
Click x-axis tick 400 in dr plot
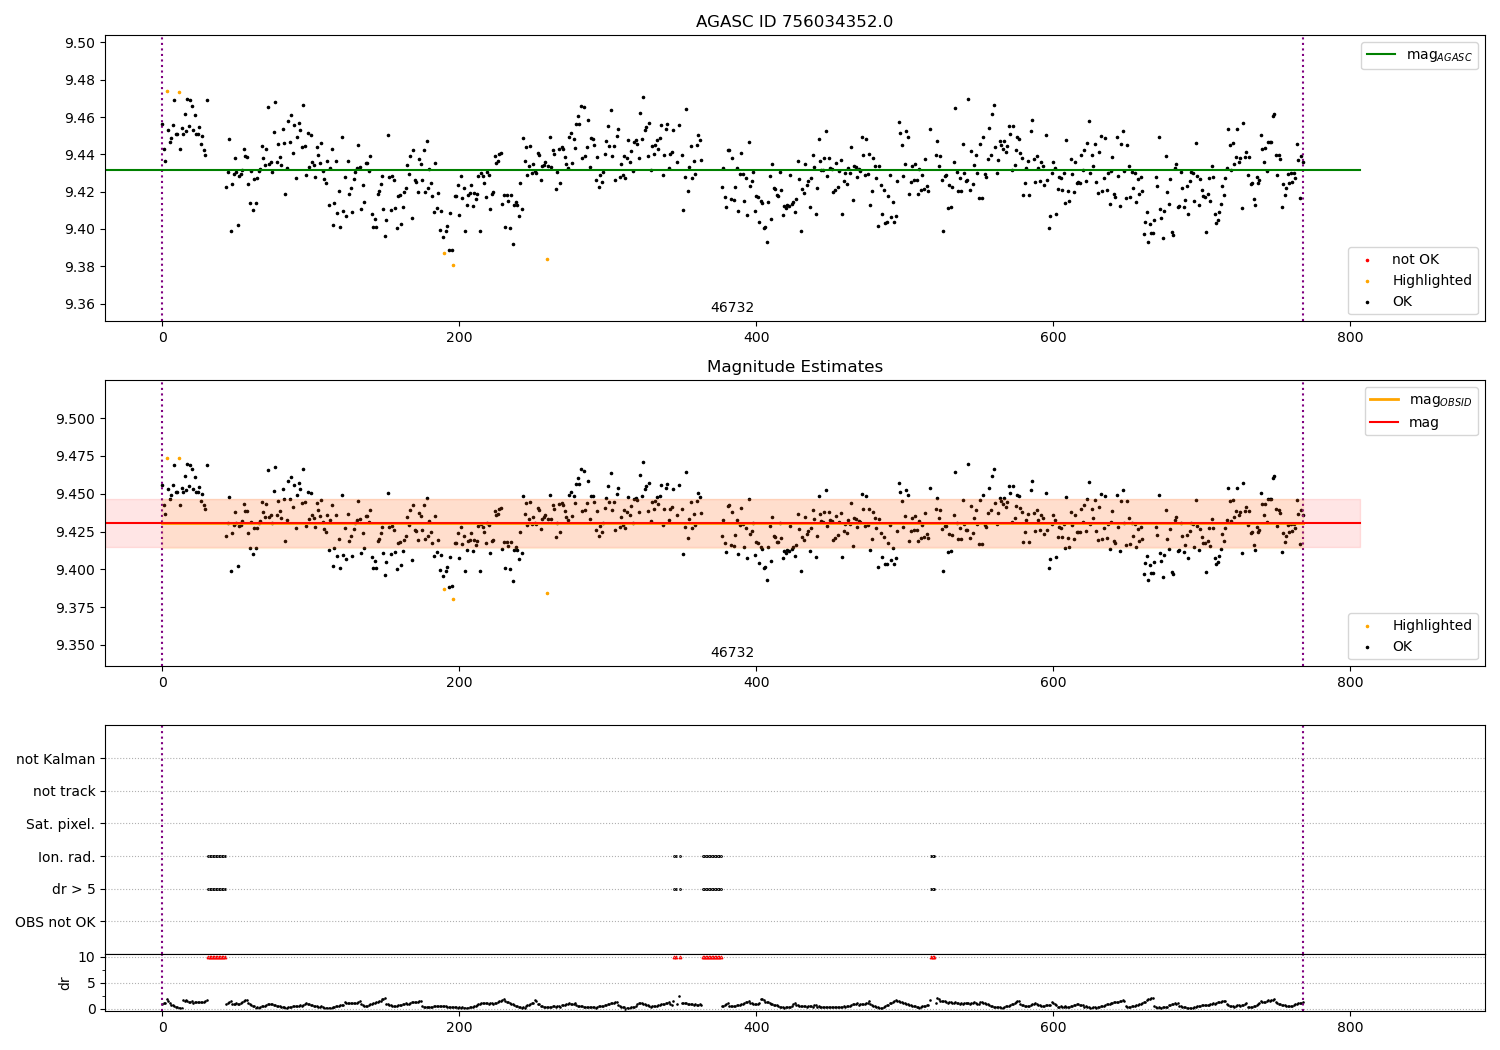[x=756, y=1028]
